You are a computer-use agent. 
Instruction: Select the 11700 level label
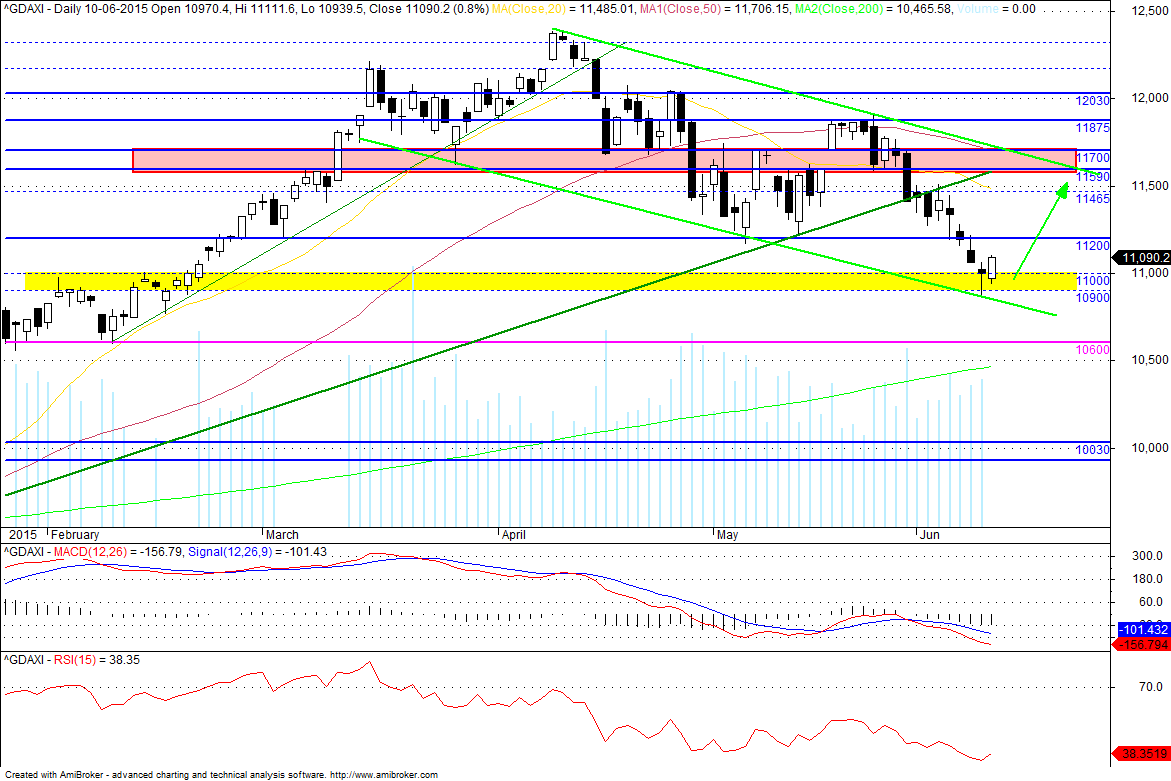click(1093, 158)
